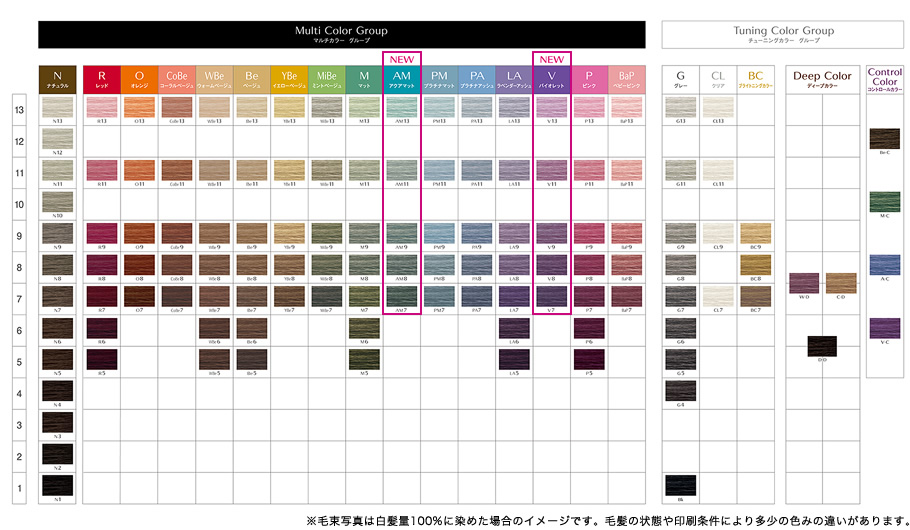Pick the M-C green control swatch
Viewport: 910px width, 530px height.
point(884,201)
